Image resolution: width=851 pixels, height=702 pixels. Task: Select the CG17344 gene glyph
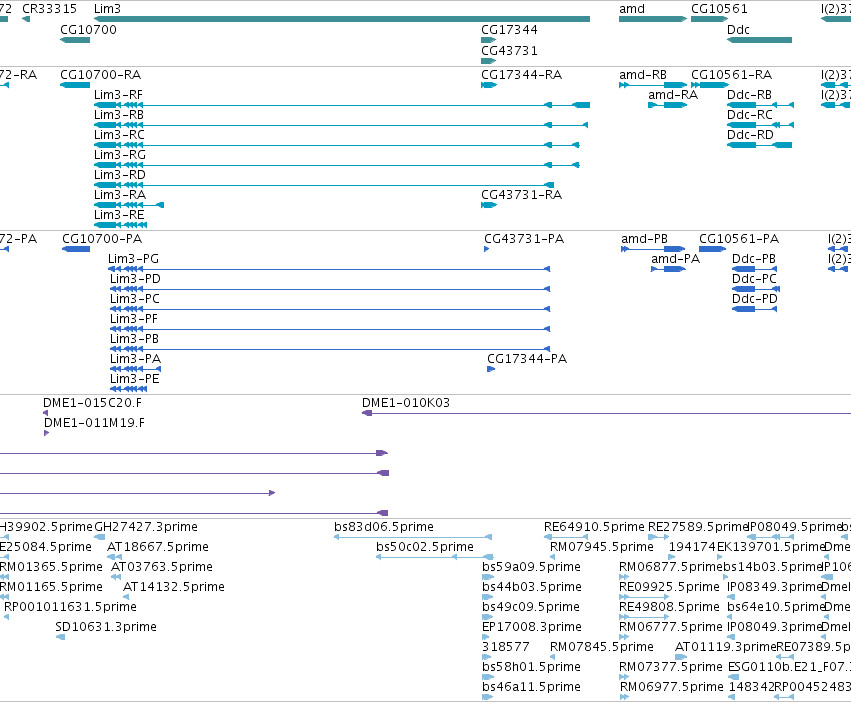488,40
